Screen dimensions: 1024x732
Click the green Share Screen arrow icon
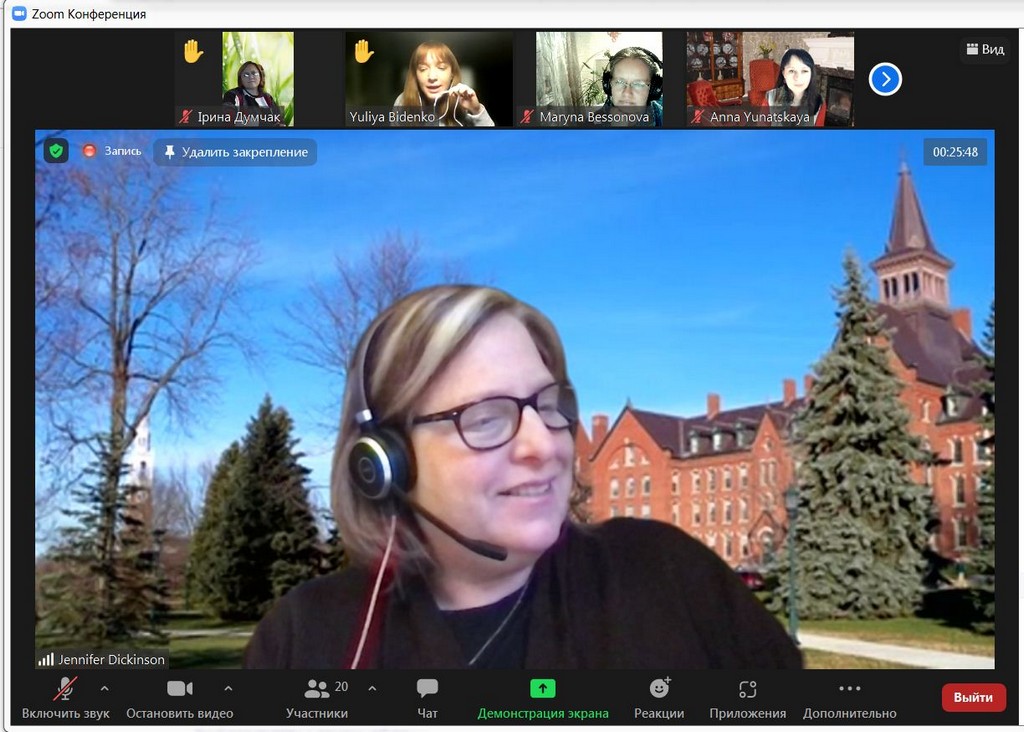542,688
